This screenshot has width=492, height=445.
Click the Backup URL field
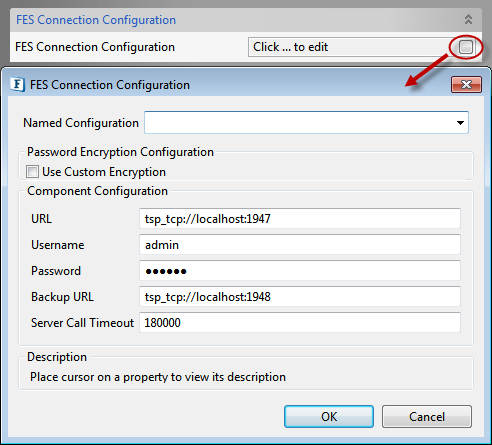(x=300, y=297)
